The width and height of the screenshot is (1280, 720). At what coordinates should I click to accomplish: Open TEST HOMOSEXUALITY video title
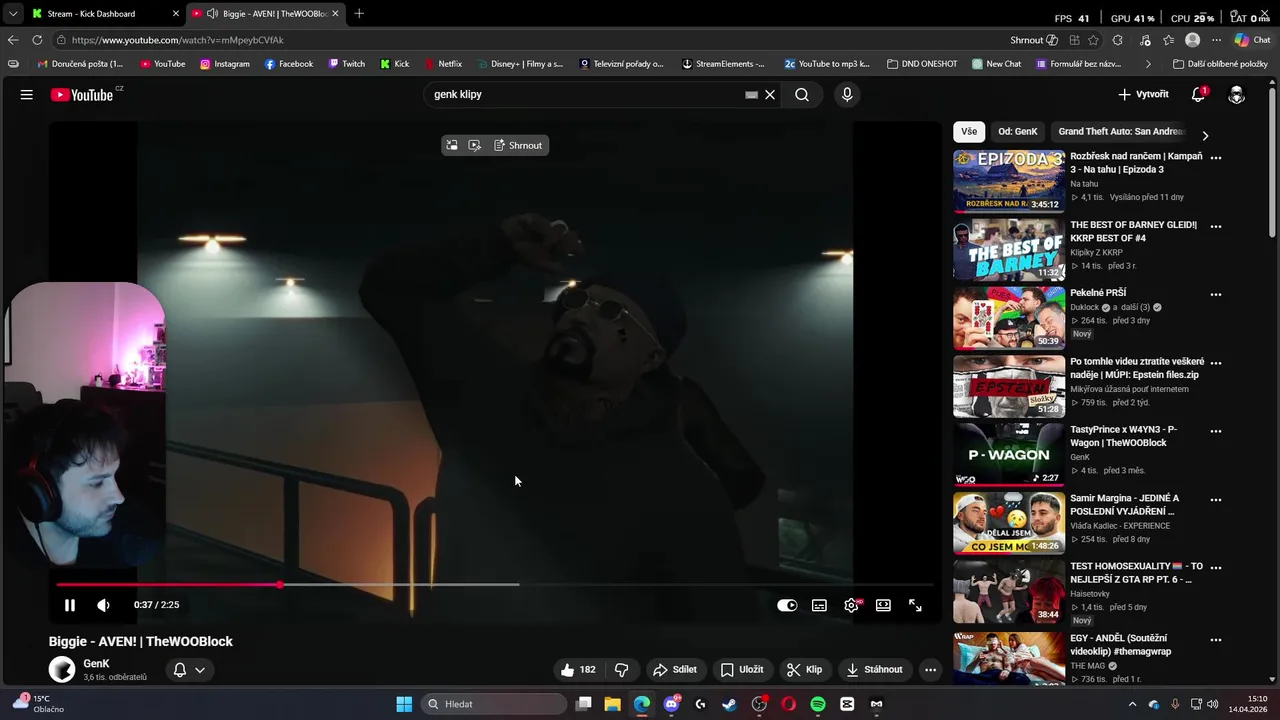1137,573
